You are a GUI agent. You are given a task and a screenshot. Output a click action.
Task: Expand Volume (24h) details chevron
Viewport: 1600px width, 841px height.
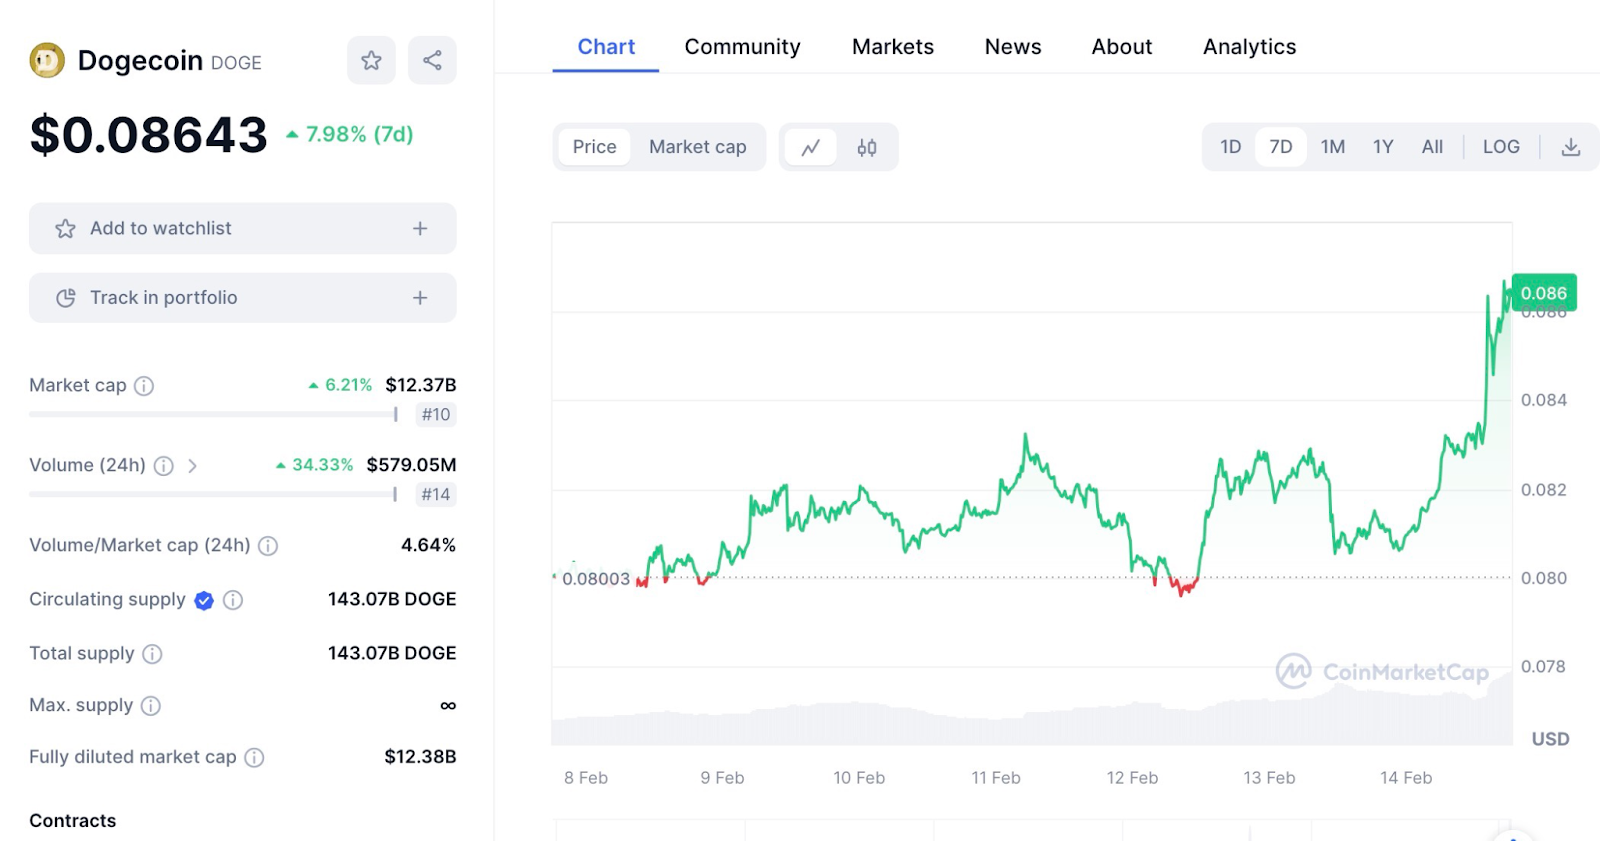192,466
